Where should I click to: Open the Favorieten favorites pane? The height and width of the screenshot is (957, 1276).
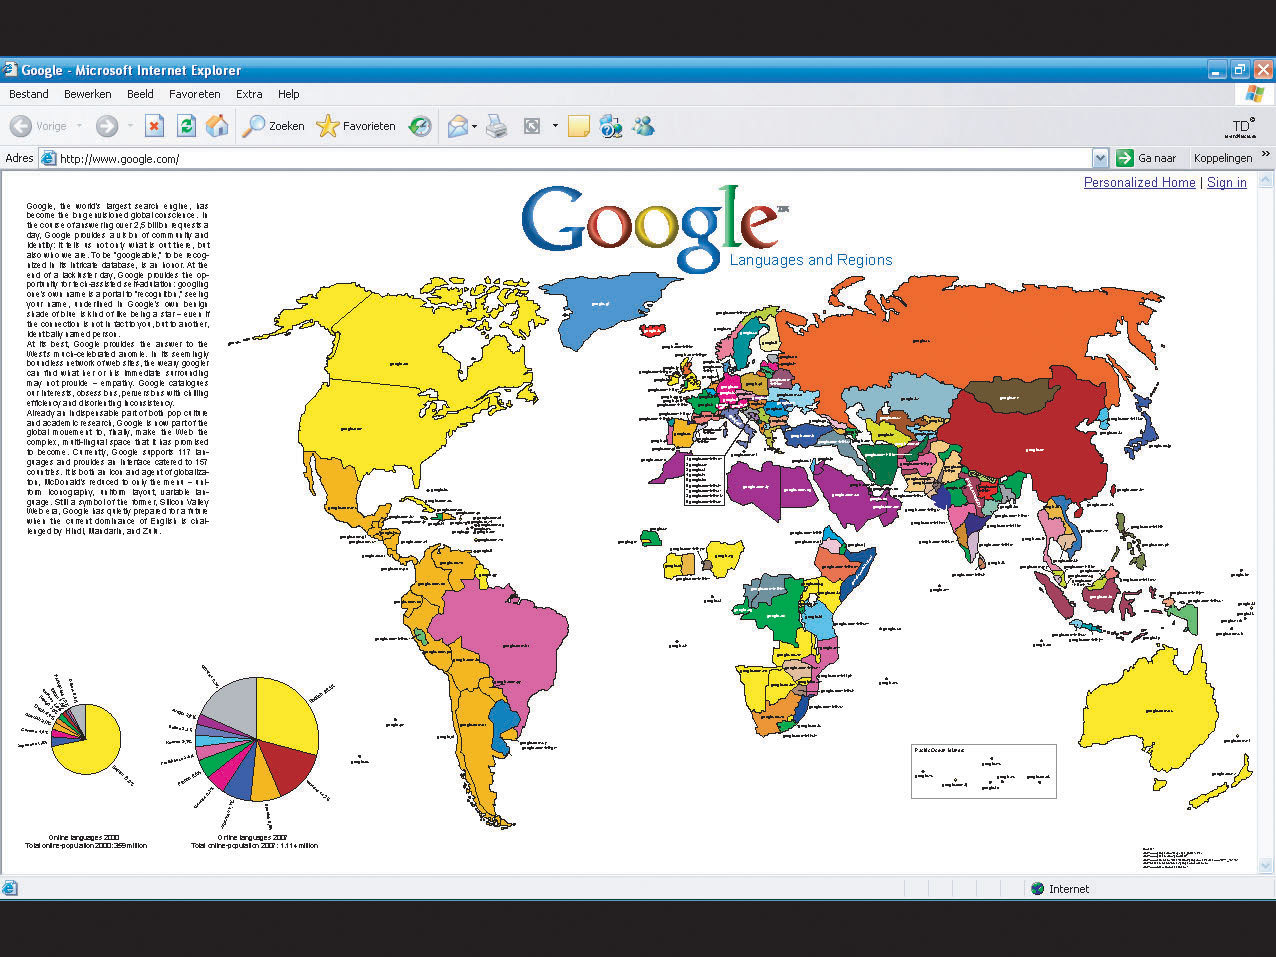click(x=356, y=126)
